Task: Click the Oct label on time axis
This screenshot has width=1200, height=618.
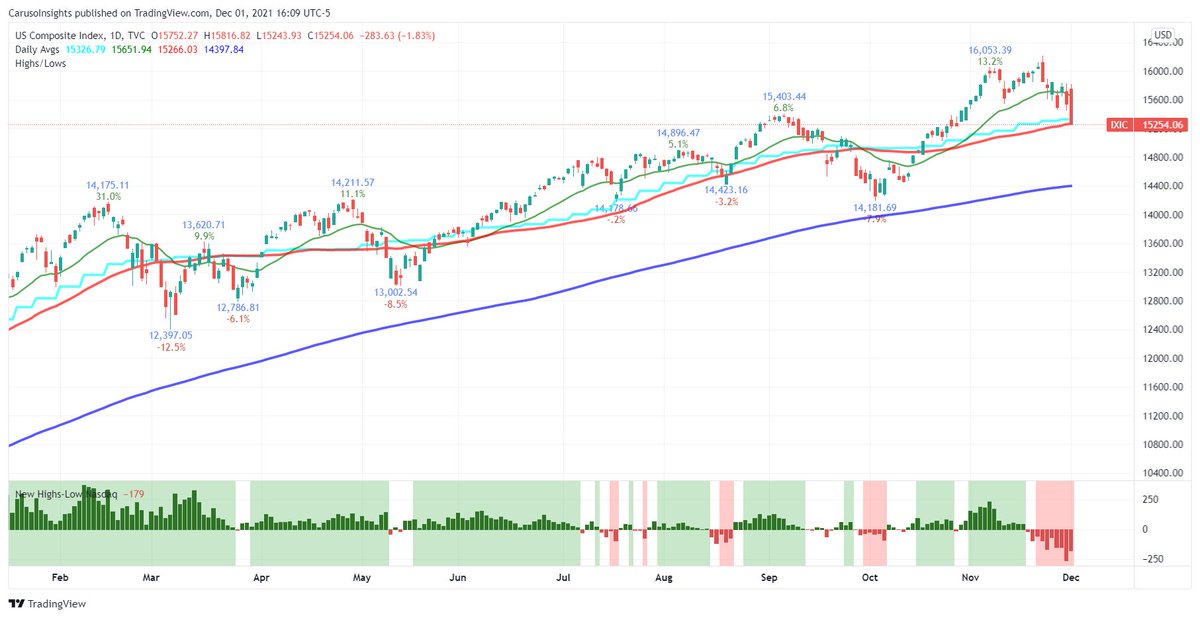Action: tap(869, 578)
